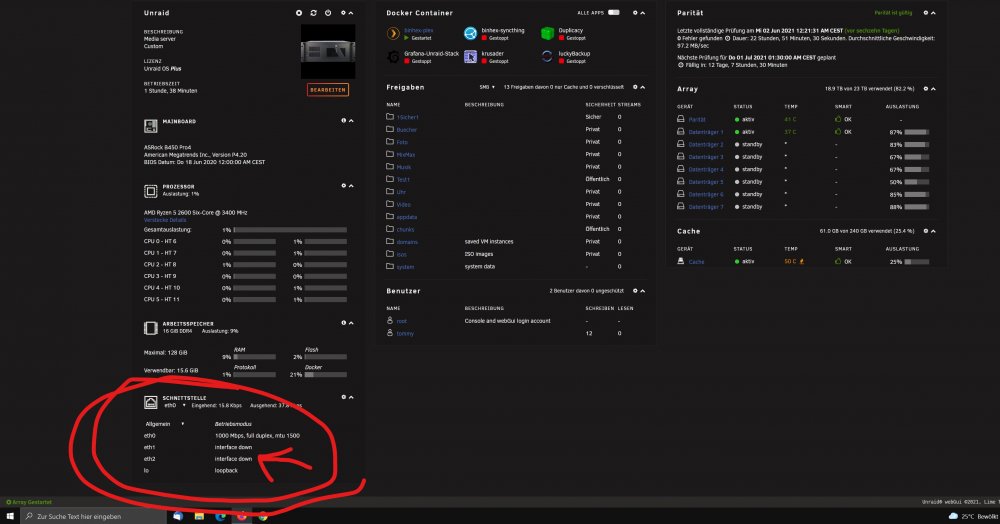Open Benutzer panel settings gear
The width and height of the screenshot is (1000, 524).
635,291
